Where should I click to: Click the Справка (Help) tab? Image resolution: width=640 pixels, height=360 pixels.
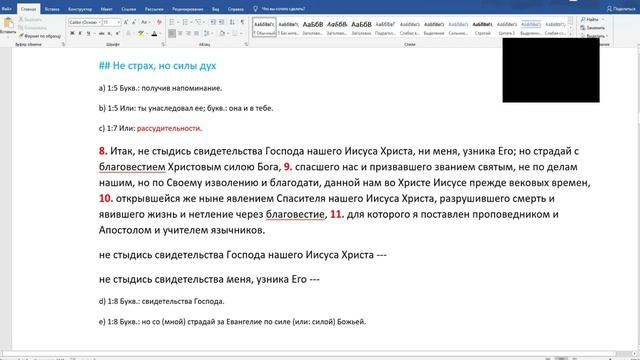coord(236,9)
